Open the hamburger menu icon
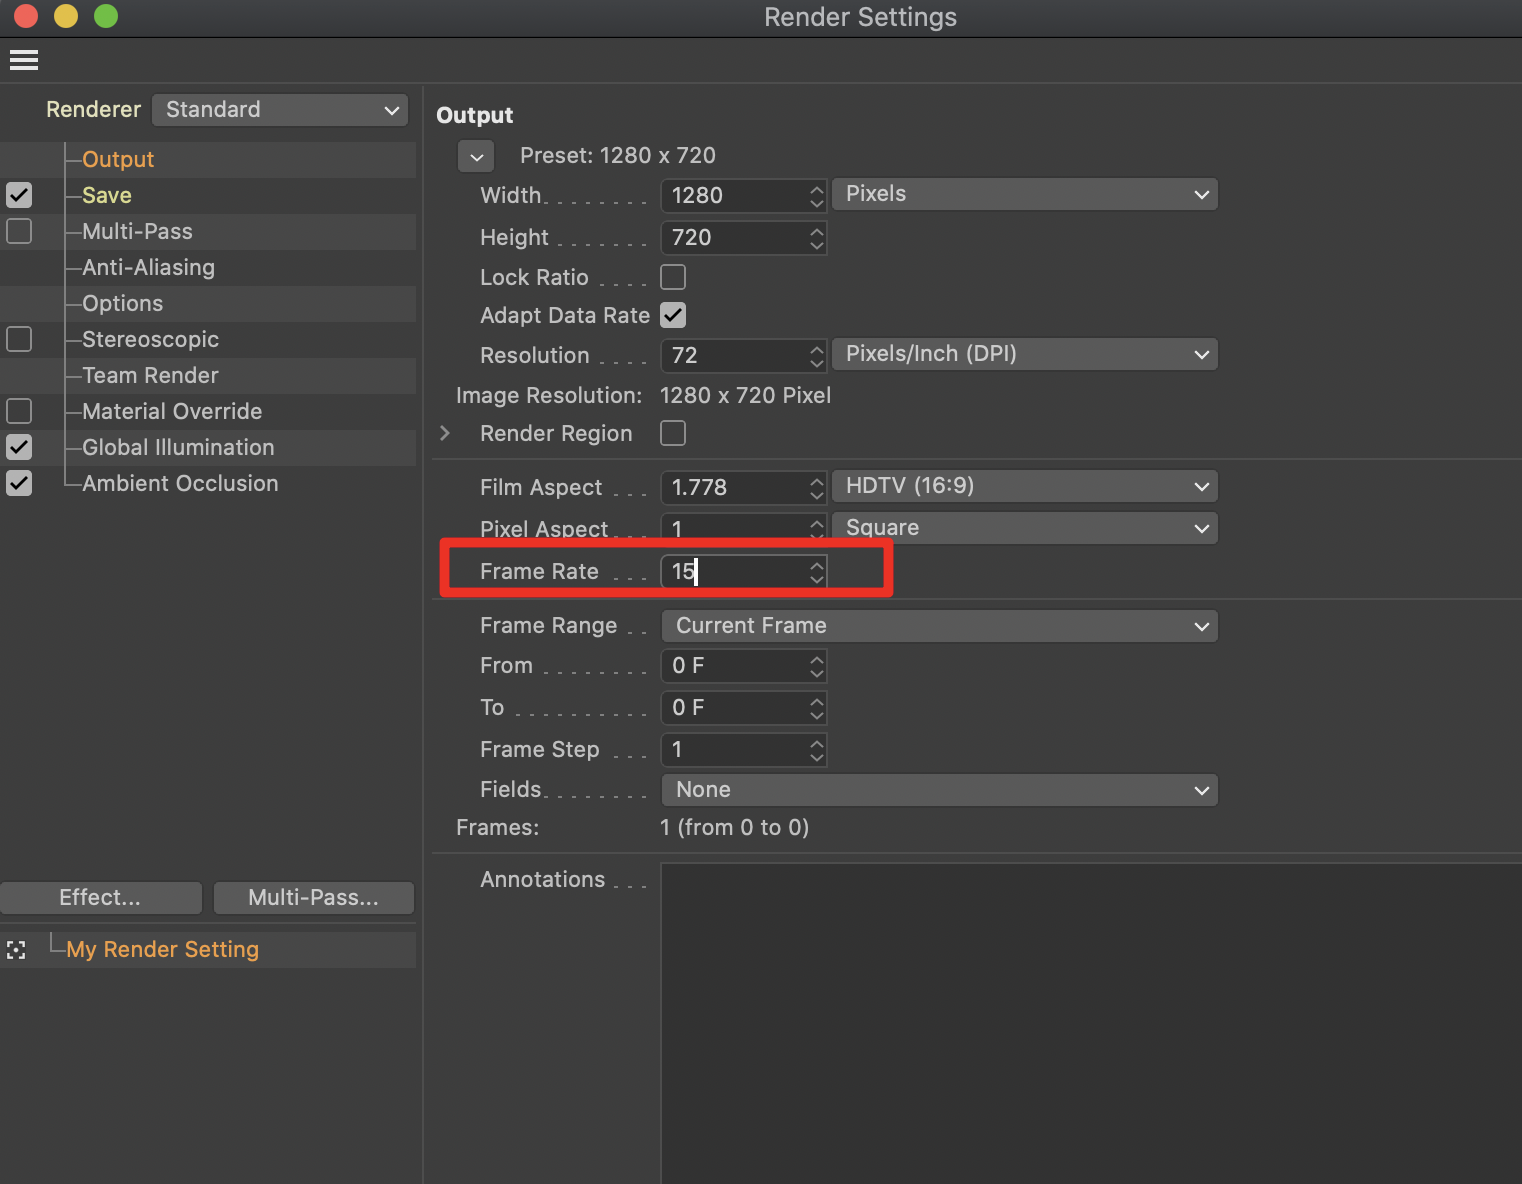Viewport: 1522px width, 1184px height. pos(24,60)
